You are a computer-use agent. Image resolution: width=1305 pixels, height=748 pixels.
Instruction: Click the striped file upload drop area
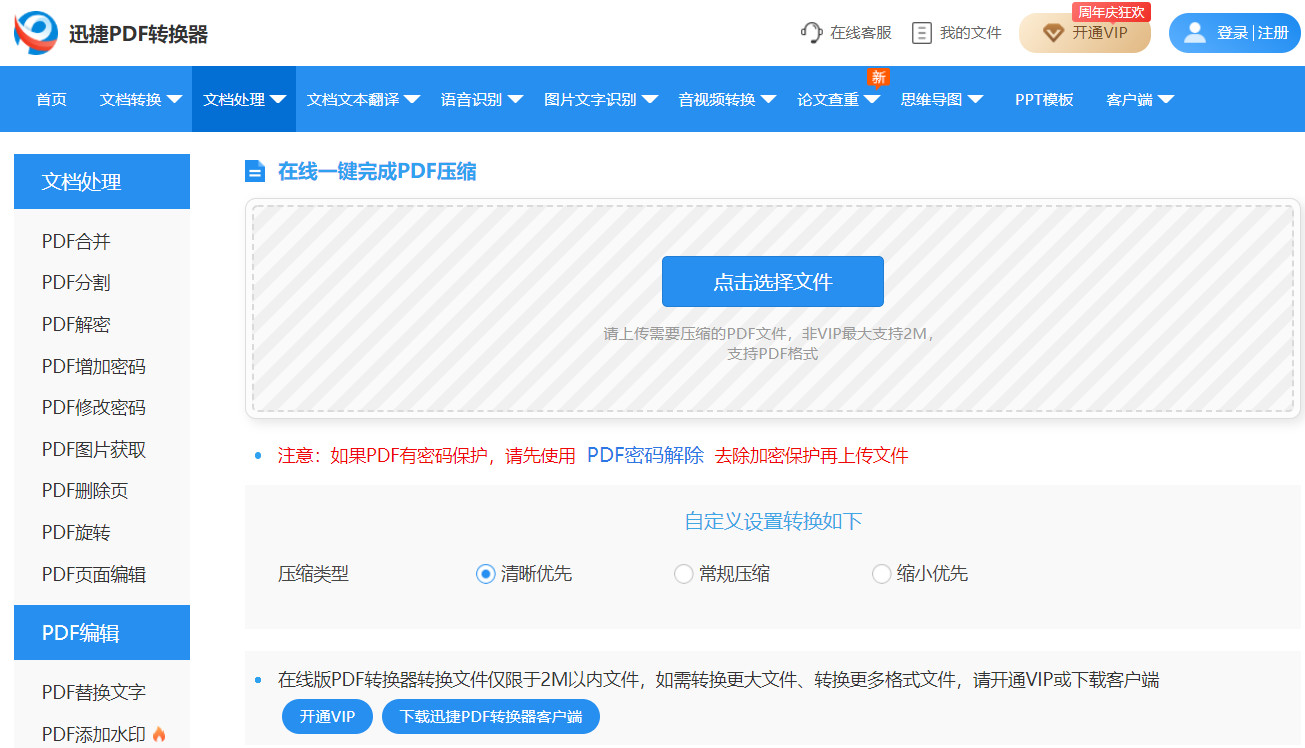(x=773, y=309)
